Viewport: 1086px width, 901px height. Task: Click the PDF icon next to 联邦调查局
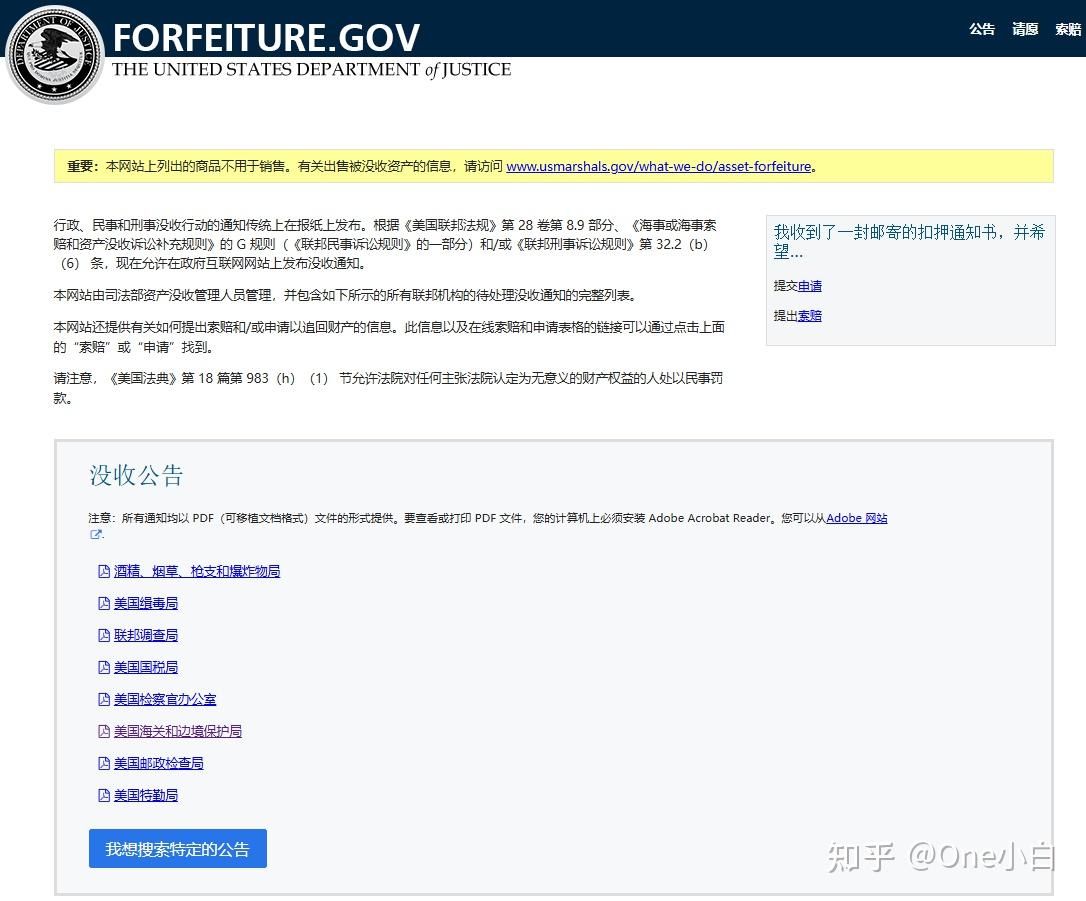pyautogui.click(x=104, y=634)
